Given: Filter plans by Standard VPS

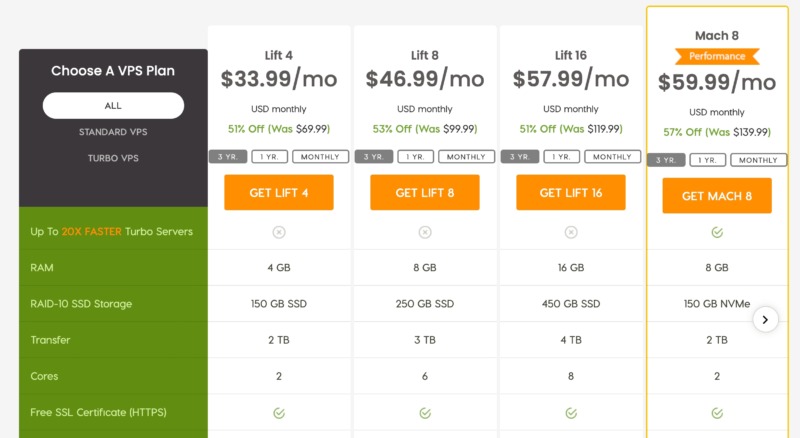Looking at the screenshot, I should (x=113, y=132).
